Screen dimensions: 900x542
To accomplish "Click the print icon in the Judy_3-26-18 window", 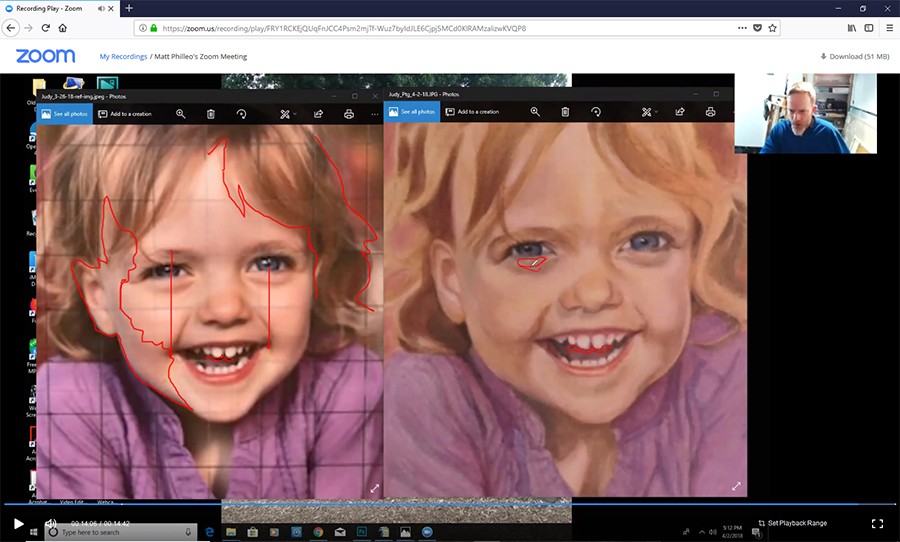I will coord(348,114).
